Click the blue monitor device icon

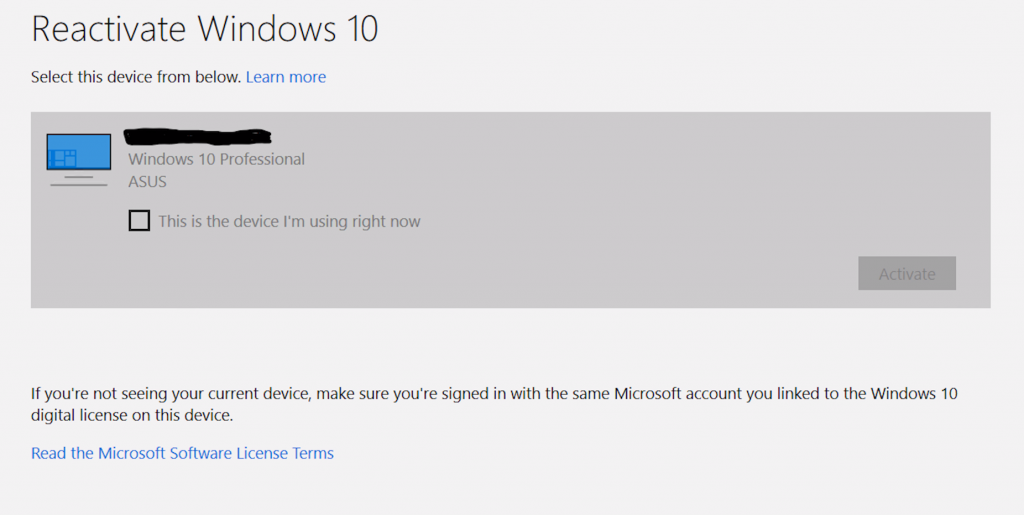point(79,152)
